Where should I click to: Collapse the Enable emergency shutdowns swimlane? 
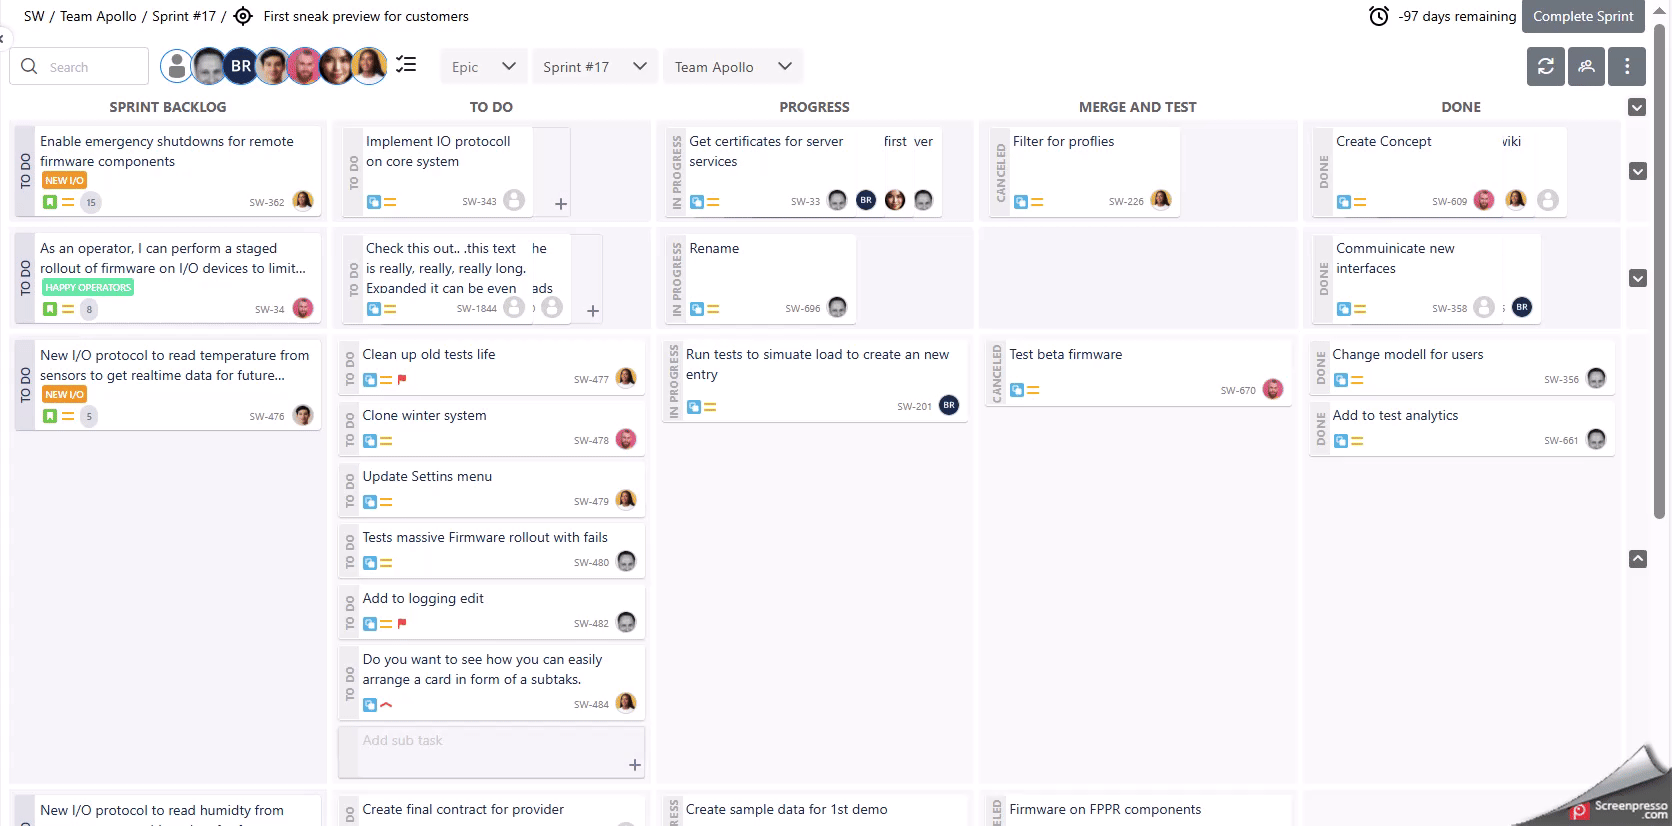pyautogui.click(x=1638, y=171)
